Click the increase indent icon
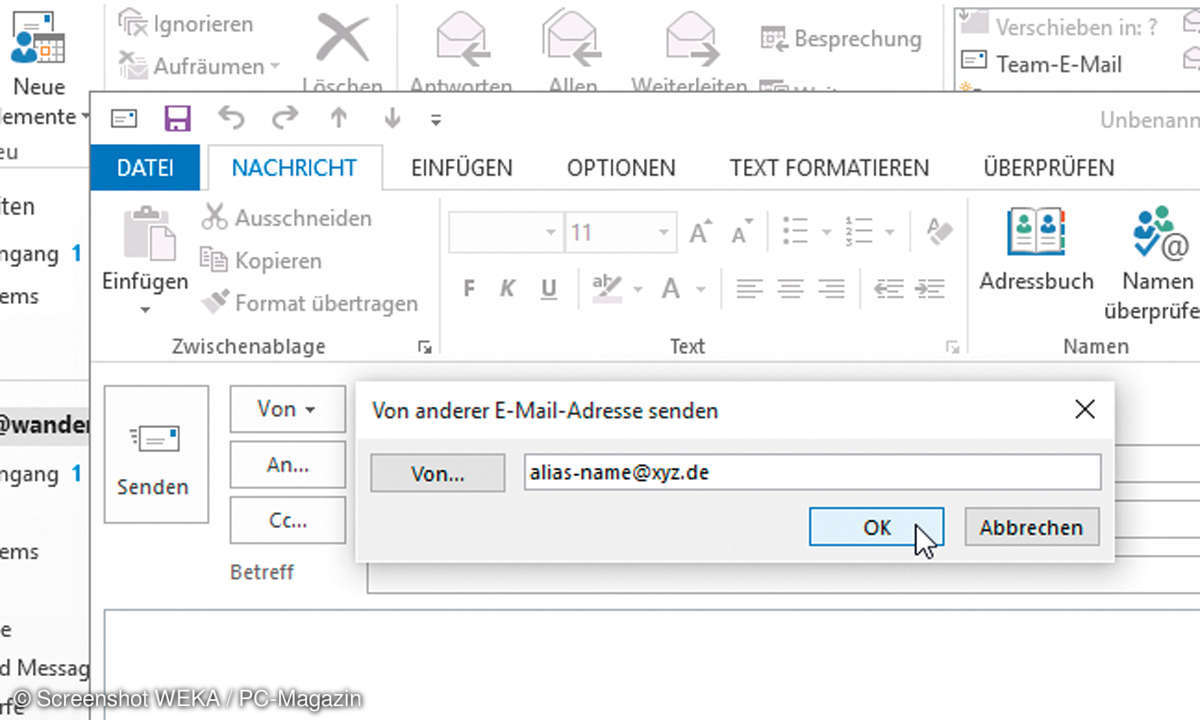 click(x=929, y=290)
